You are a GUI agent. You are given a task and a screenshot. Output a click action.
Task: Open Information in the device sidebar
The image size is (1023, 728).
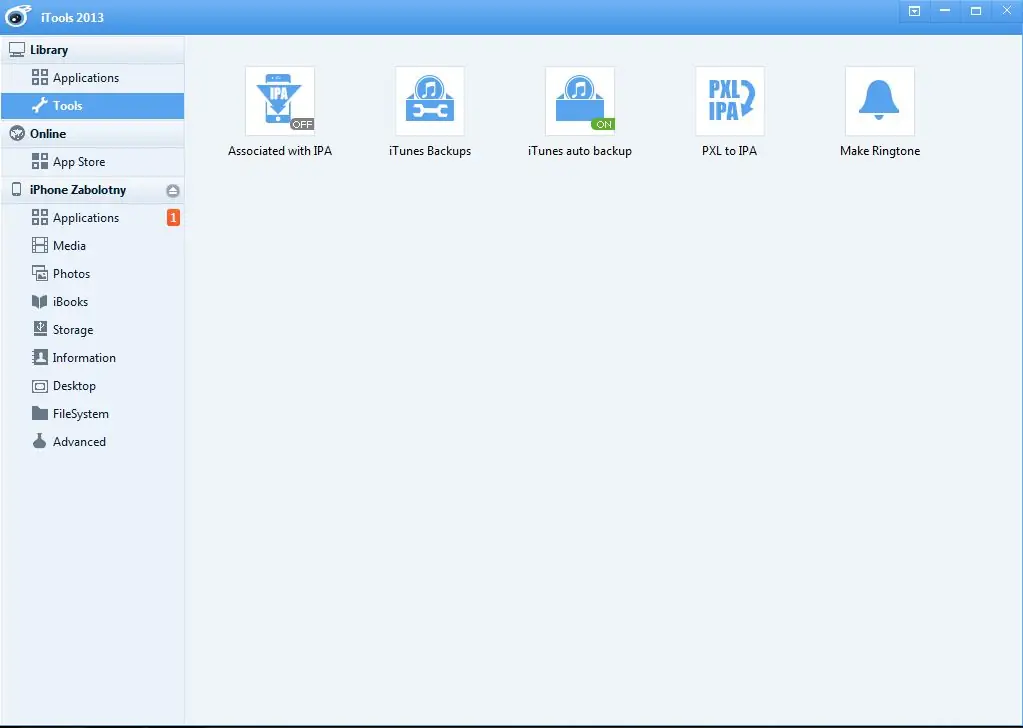click(93, 358)
